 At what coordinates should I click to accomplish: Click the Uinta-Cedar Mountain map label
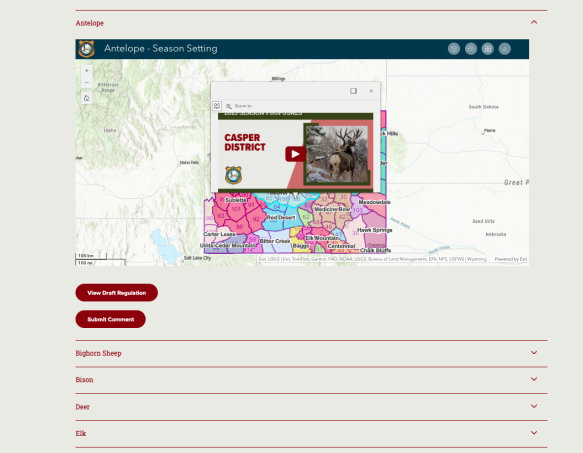click(228, 246)
